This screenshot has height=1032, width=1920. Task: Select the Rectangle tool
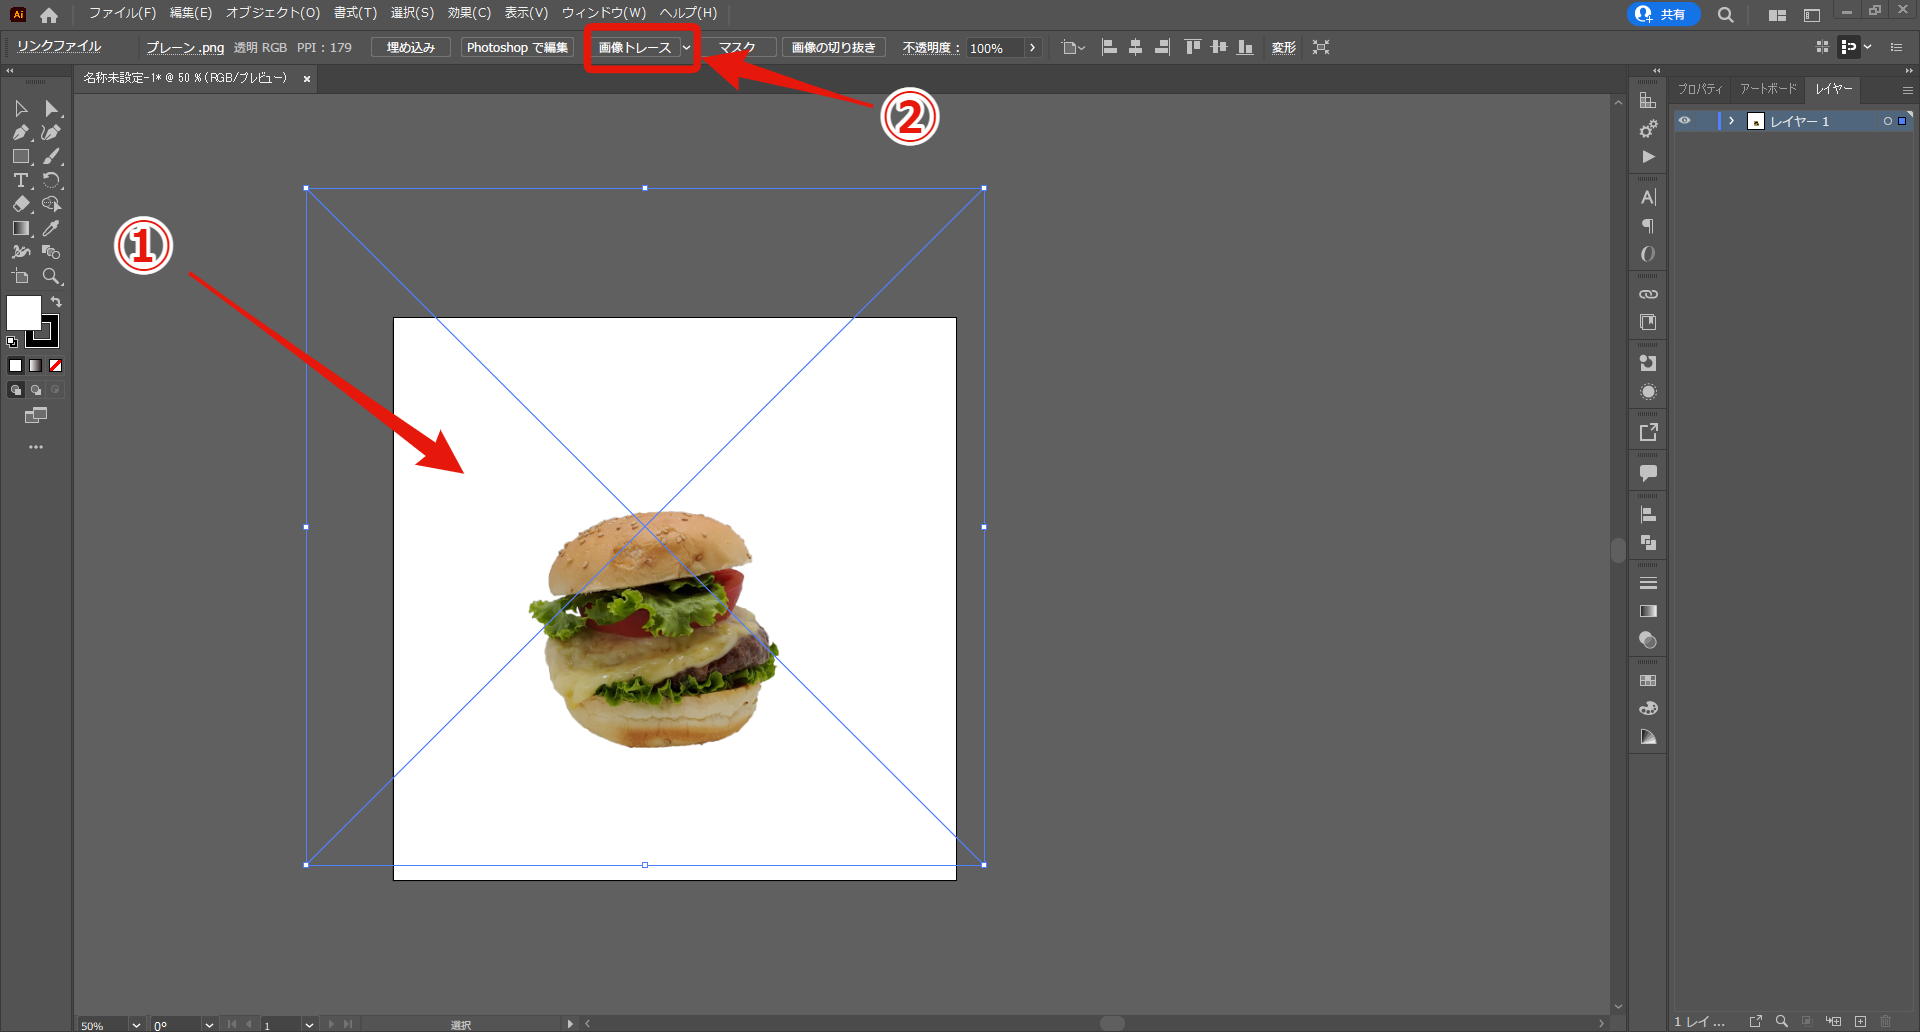(20, 156)
